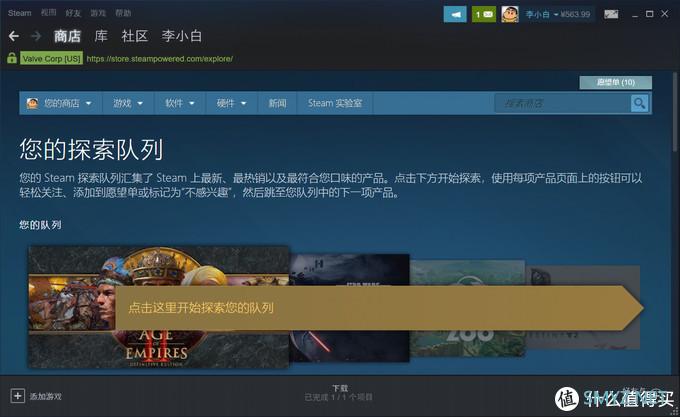This screenshot has height=417, width=680.
Task: Open the 下载 status section
Action: pos(339,392)
